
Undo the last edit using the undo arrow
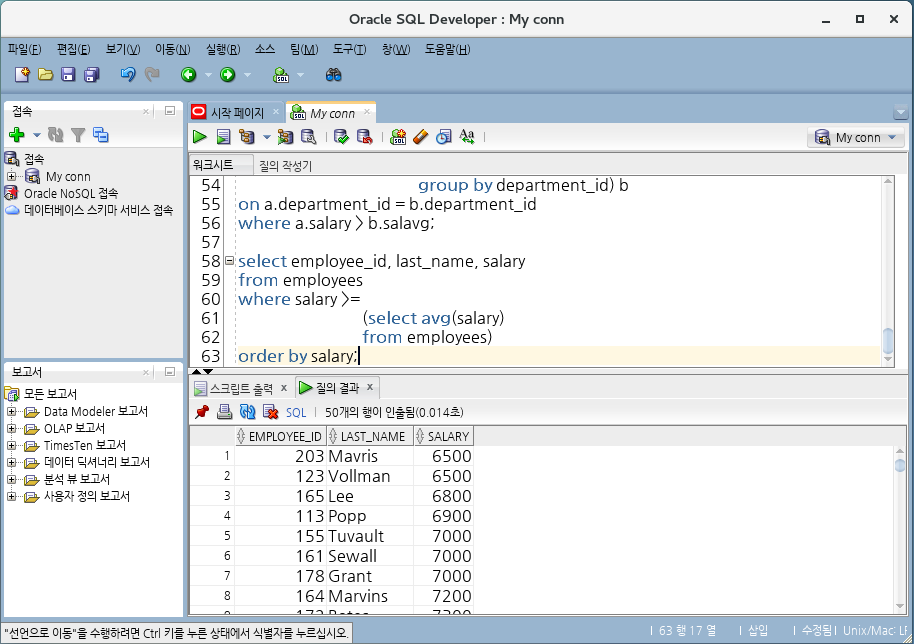coord(128,75)
